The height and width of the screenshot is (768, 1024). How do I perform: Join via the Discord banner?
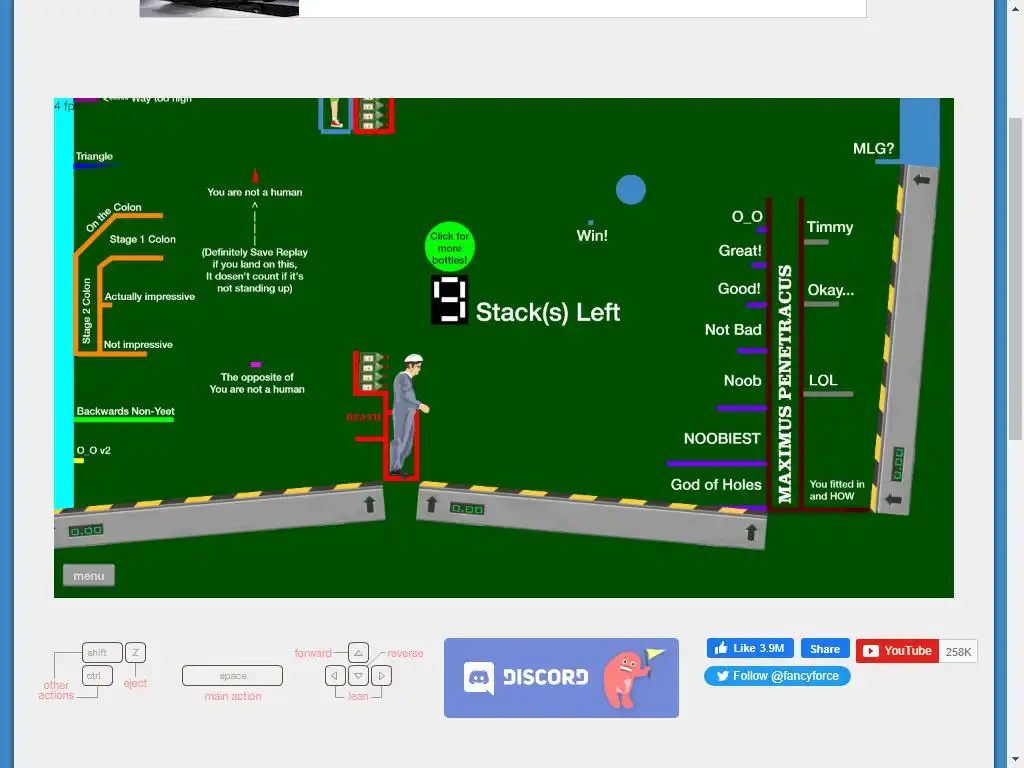tap(561, 677)
